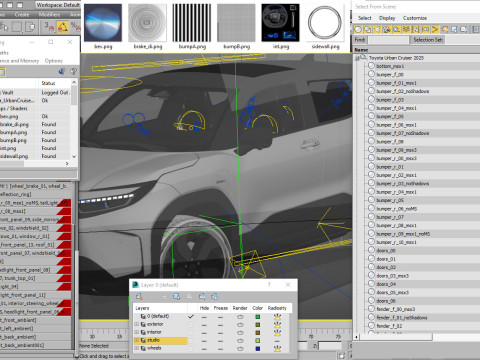The image size is (480, 360).
Task: Expand the wheels layer
Action: tap(136, 348)
